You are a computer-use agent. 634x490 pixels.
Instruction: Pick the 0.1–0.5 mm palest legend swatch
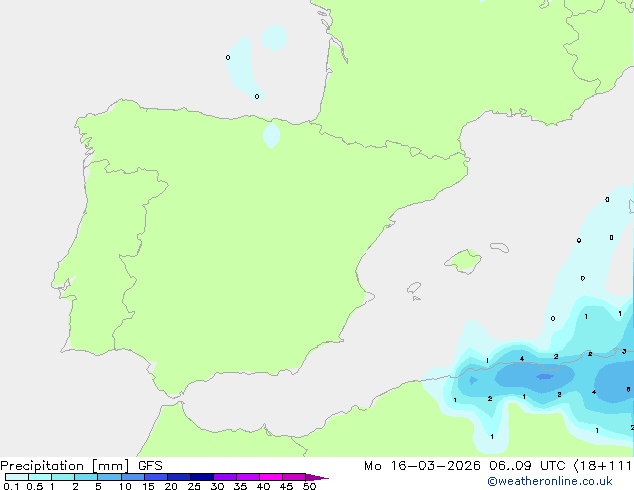(17, 477)
